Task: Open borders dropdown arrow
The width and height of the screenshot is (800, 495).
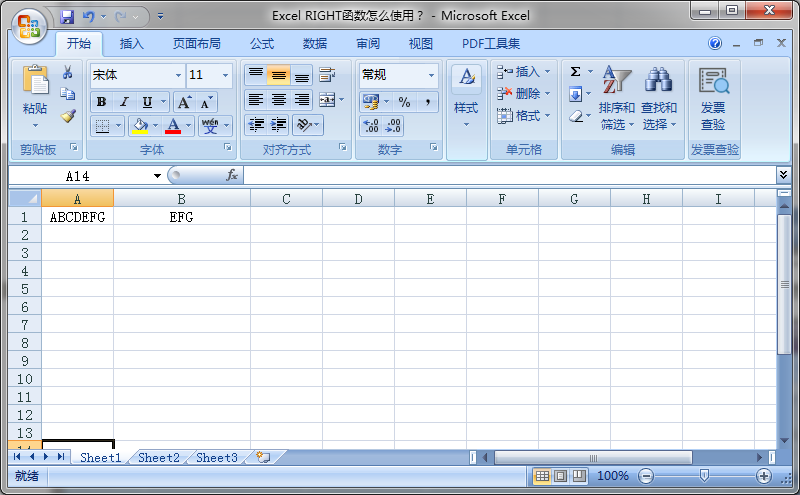Action: (x=118, y=126)
